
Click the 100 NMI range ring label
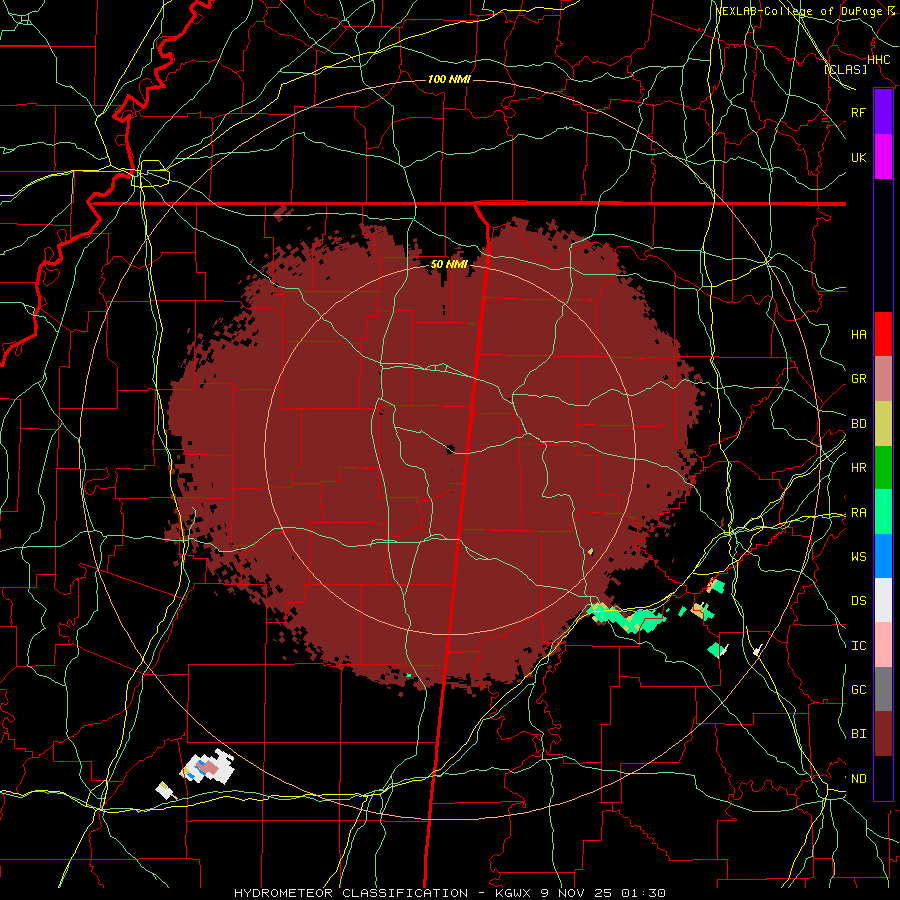point(449,79)
